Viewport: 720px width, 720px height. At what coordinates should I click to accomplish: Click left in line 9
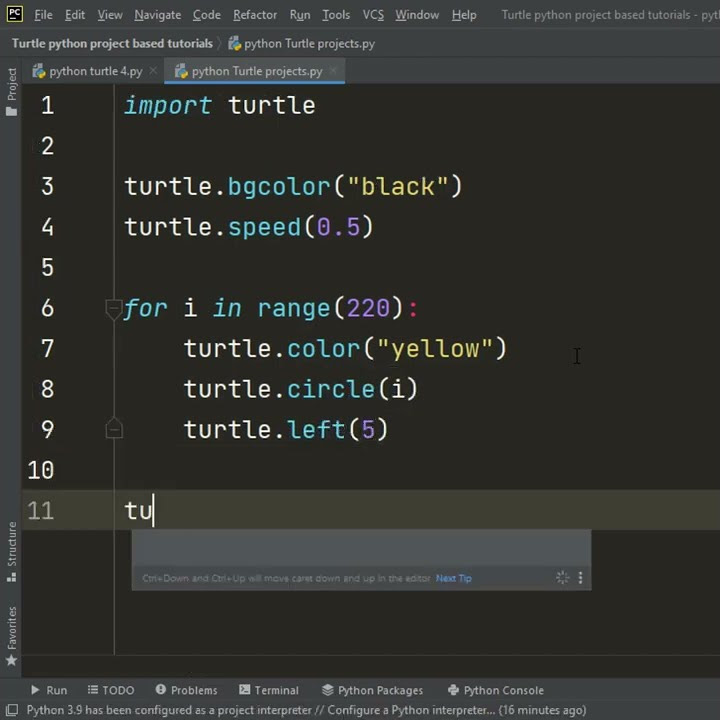pyautogui.click(x=316, y=429)
